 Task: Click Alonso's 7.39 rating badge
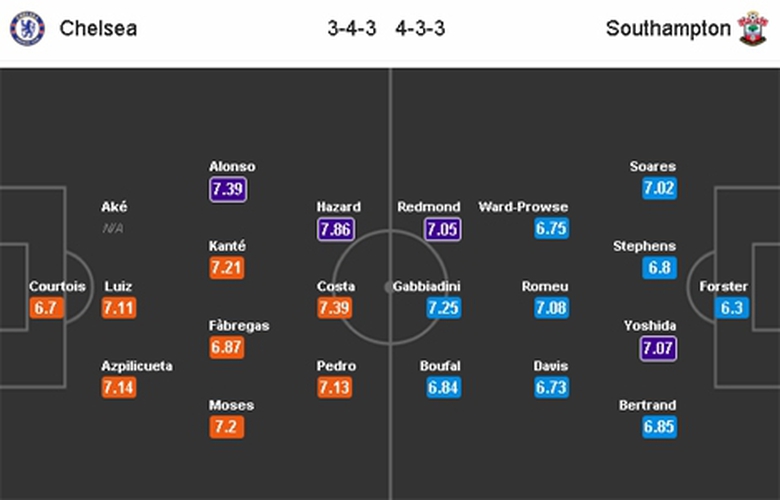point(229,189)
